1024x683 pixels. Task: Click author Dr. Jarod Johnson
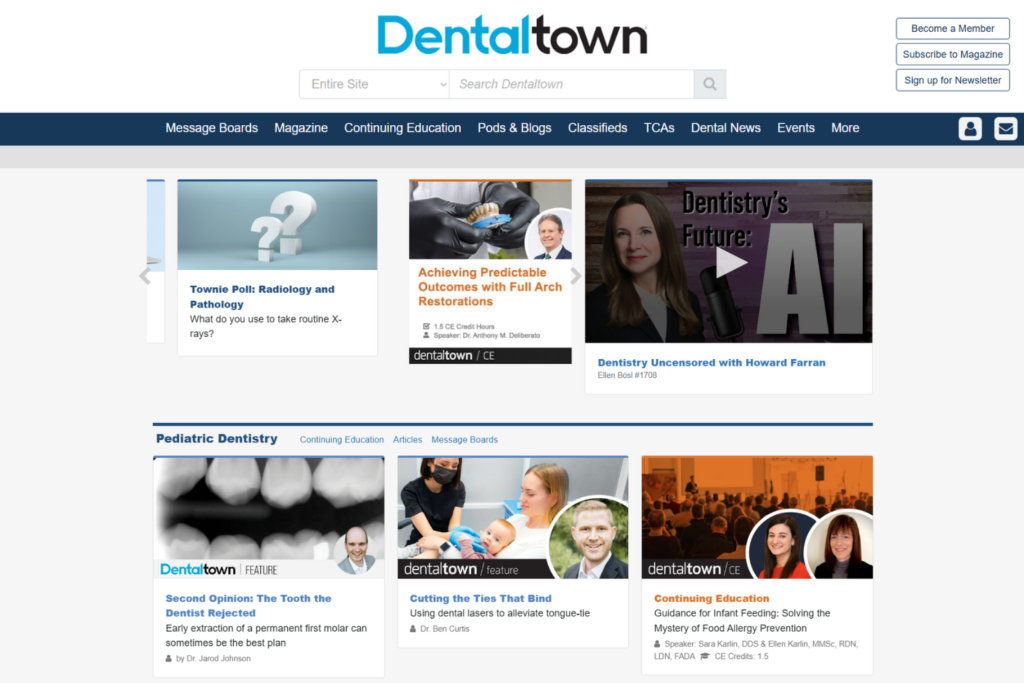(x=213, y=659)
